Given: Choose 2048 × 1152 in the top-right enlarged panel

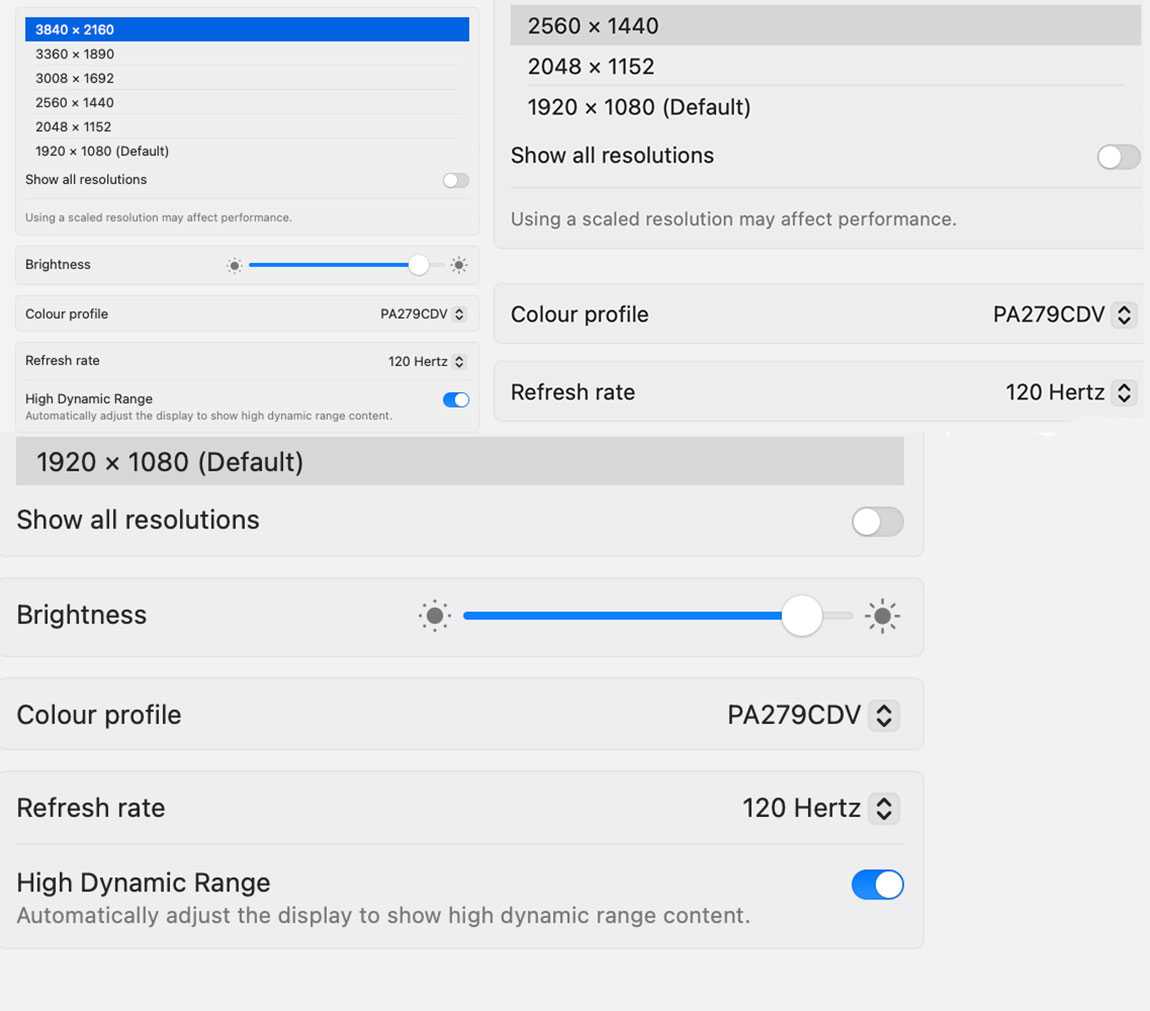Looking at the screenshot, I should coord(825,66).
